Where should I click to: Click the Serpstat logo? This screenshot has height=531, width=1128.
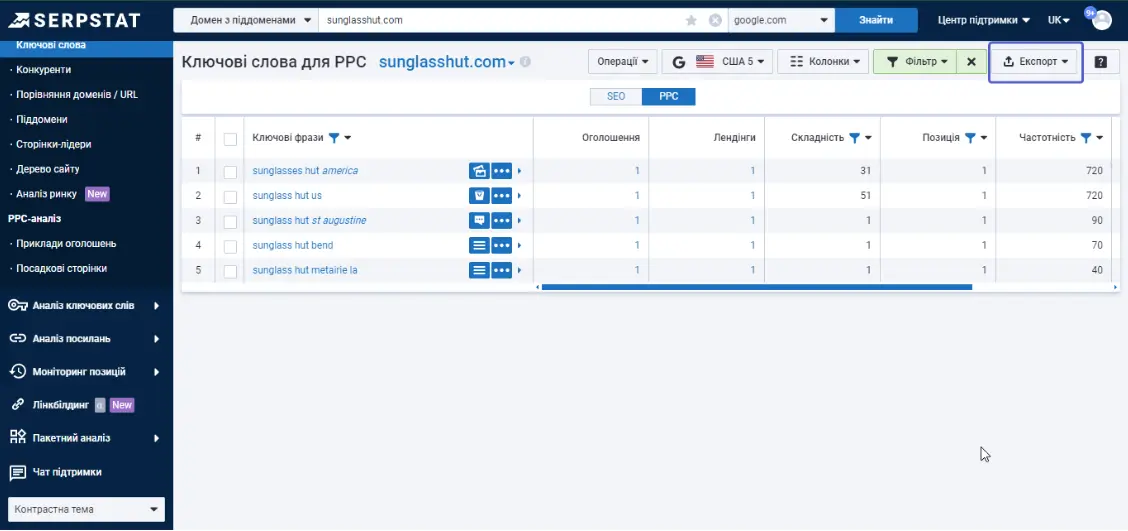pyautogui.click(x=73, y=20)
